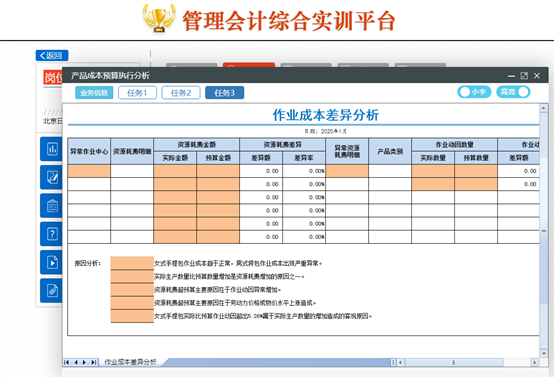
Task: Open the video play file icon
Action: 51,262
